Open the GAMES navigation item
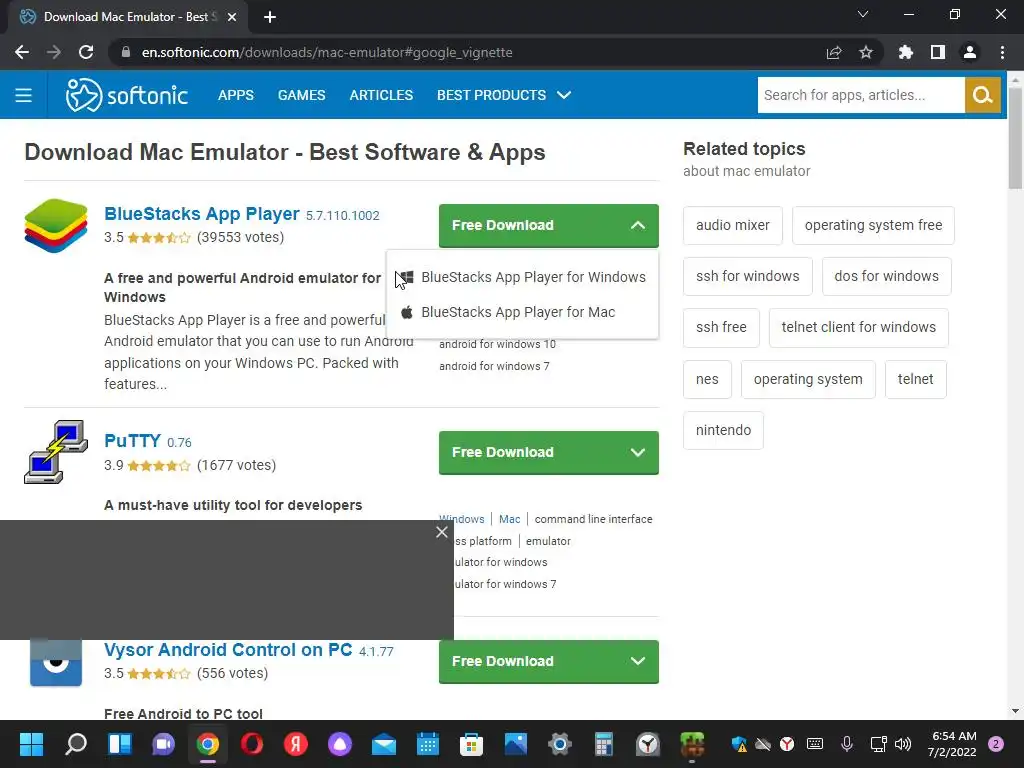 tap(302, 95)
